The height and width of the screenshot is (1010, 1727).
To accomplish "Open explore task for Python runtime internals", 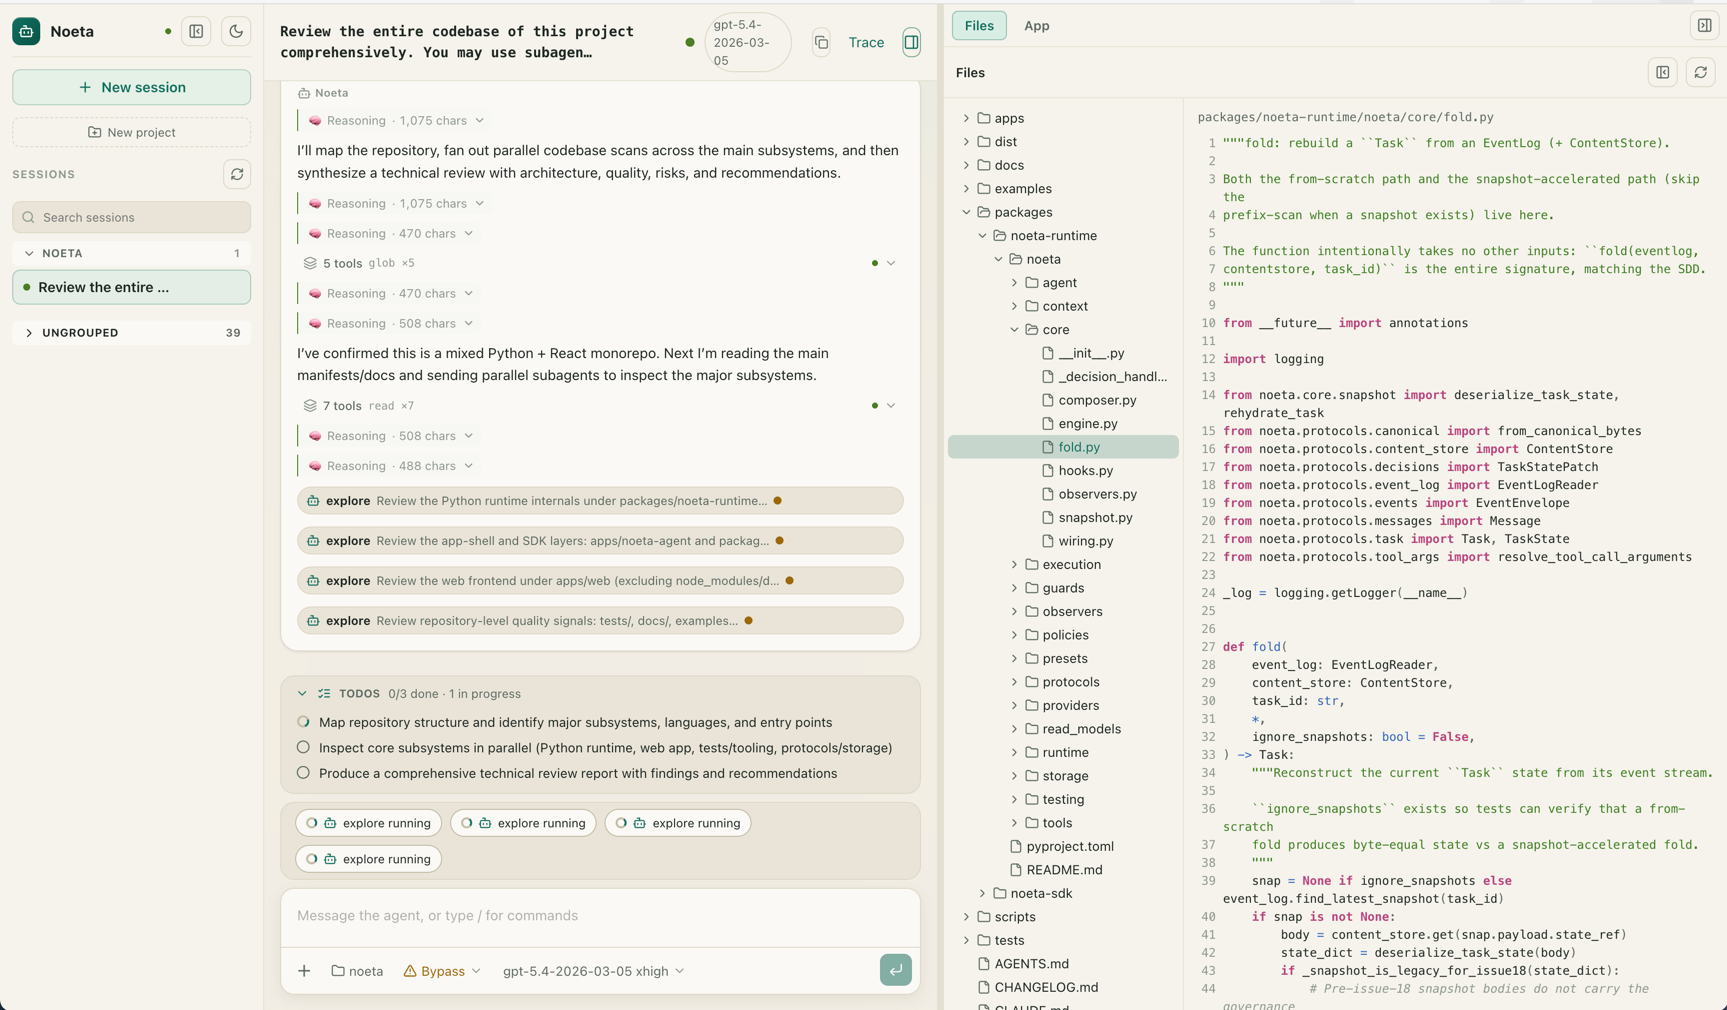I will click(600, 501).
